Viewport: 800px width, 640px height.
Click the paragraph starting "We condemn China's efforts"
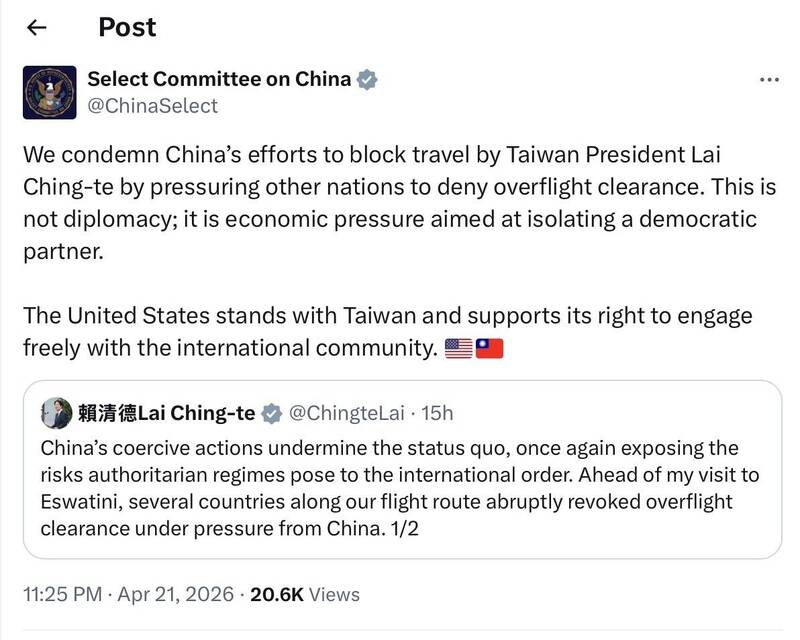(390, 203)
